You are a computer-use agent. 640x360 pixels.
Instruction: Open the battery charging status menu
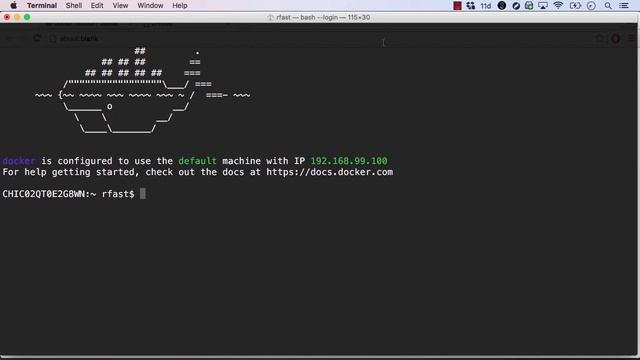(x=575, y=5)
